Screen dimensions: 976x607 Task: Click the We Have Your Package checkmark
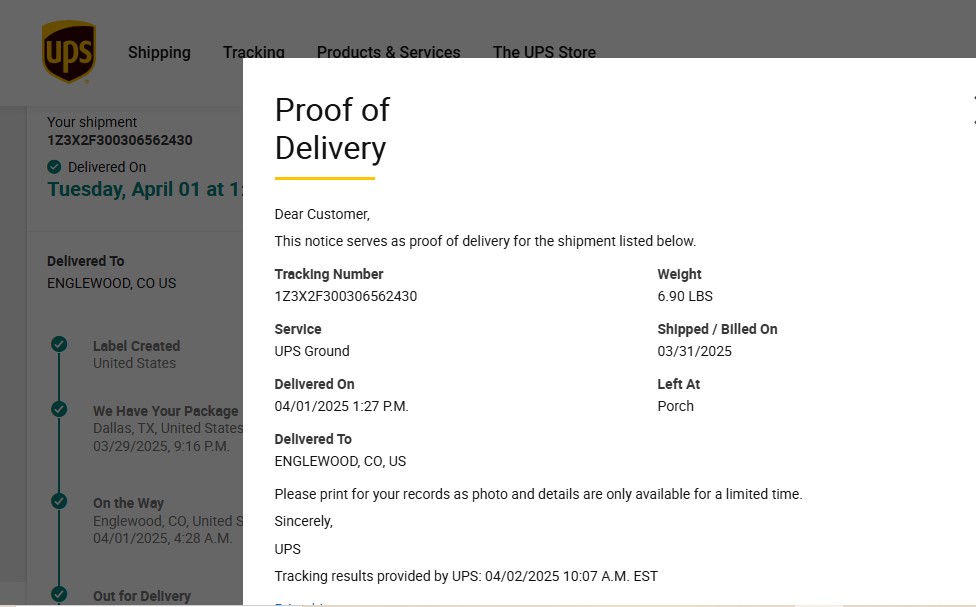pyautogui.click(x=59, y=409)
